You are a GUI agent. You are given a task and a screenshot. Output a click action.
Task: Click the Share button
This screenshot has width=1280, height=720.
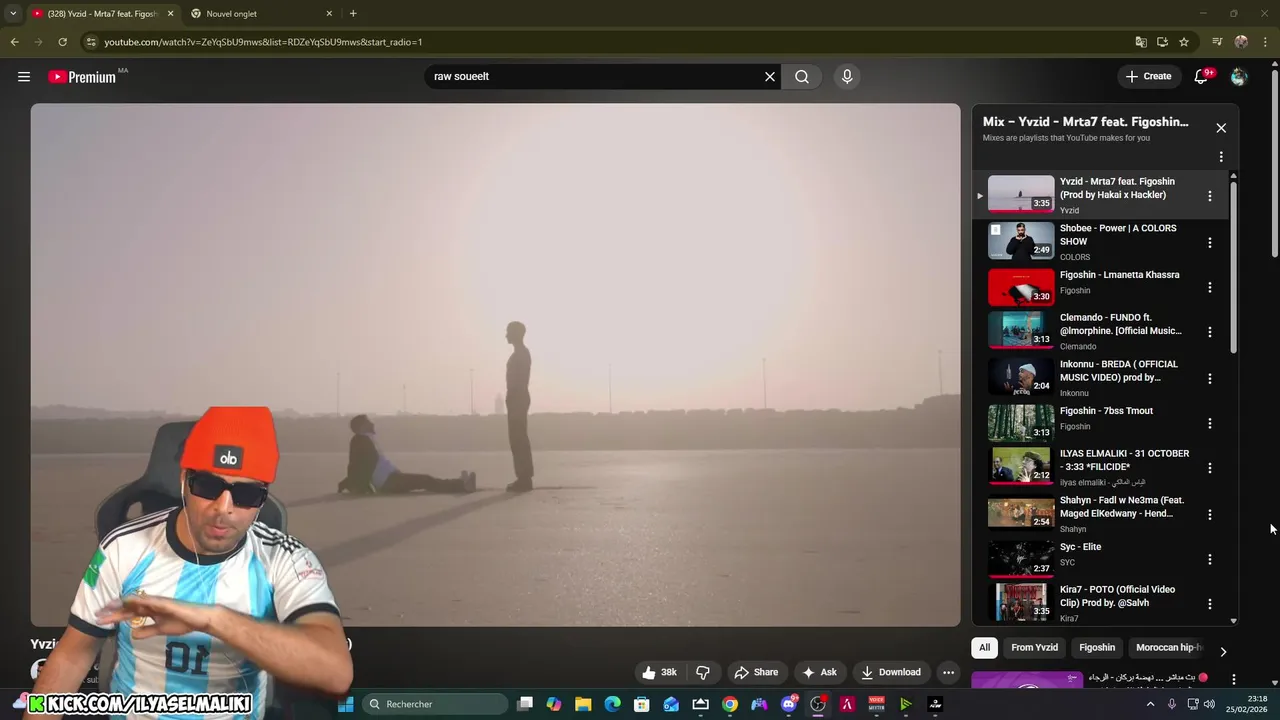coord(755,672)
